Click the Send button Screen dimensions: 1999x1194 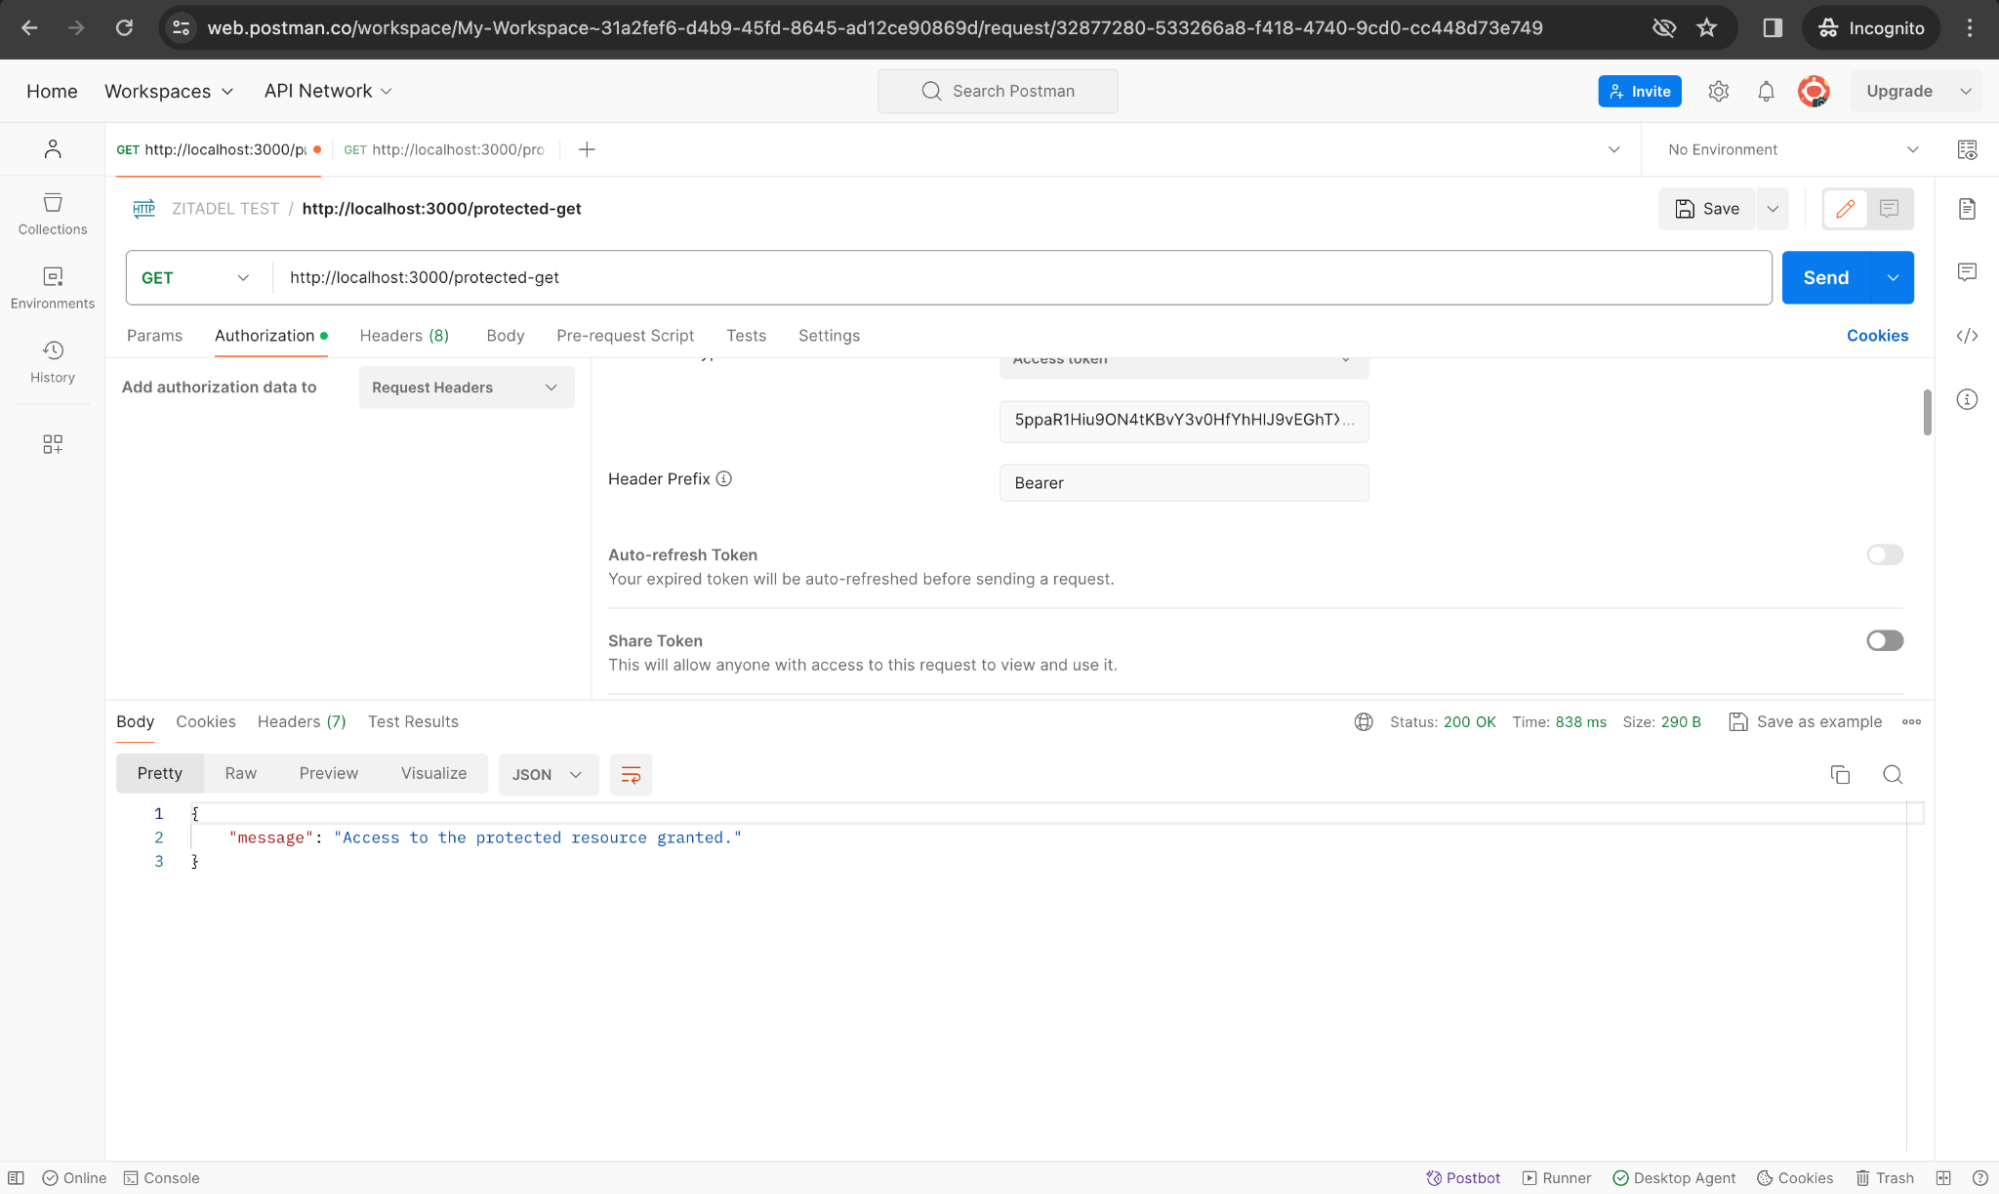[x=1824, y=278]
